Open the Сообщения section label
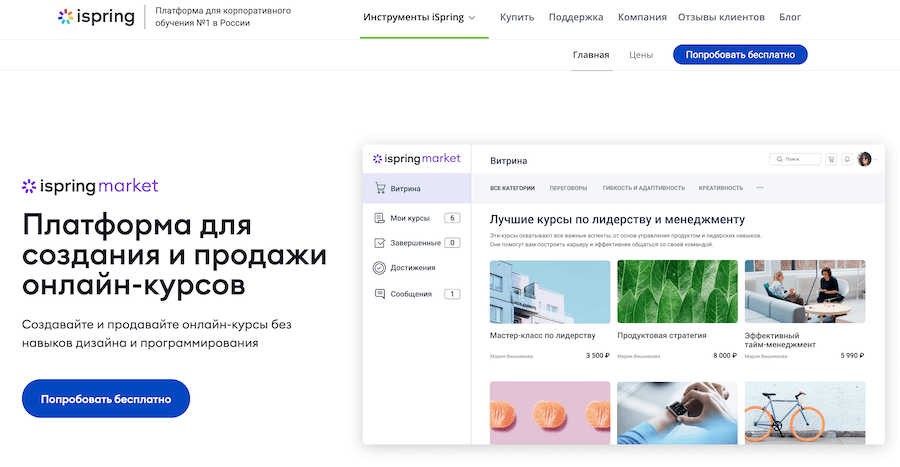This screenshot has height=467, width=900. click(411, 294)
